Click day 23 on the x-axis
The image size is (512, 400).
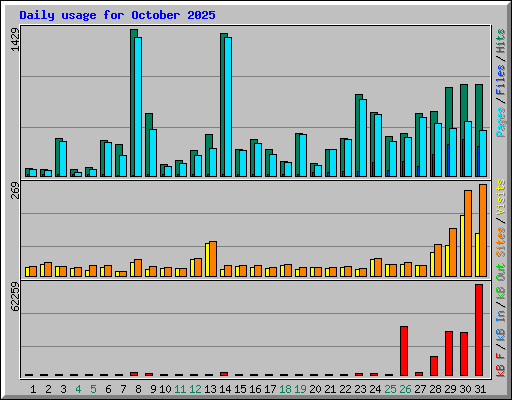point(360,389)
